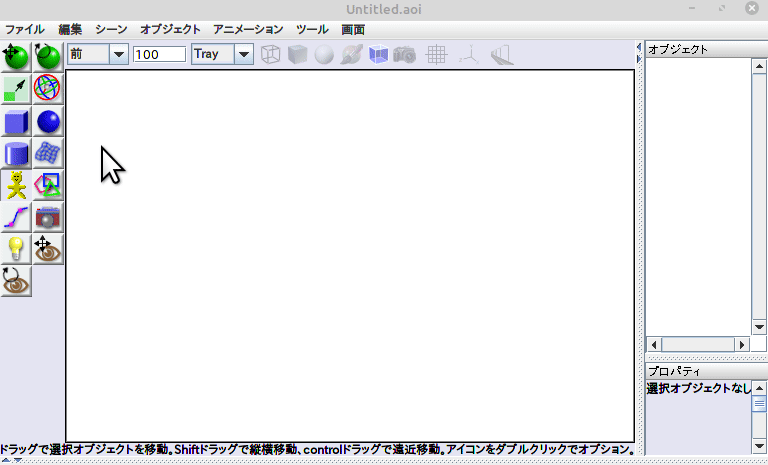Select the Resize Object tool
Image resolution: width=768 pixels, height=465 pixels.
click(x=16, y=89)
